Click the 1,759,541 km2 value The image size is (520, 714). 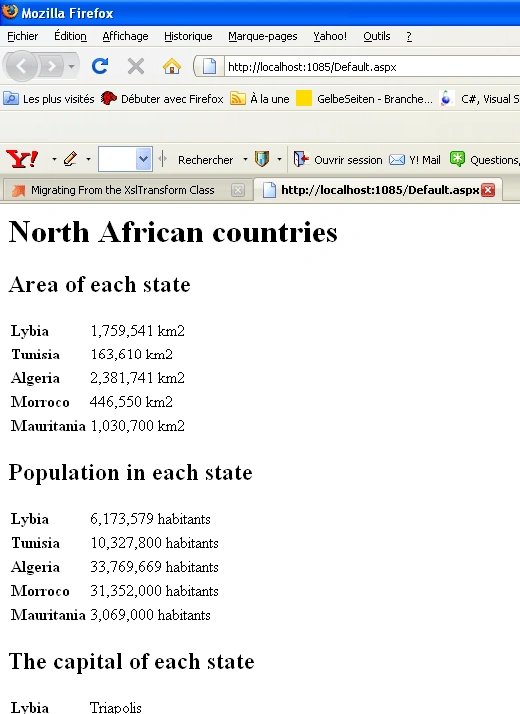pyautogui.click(x=138, y=331)
